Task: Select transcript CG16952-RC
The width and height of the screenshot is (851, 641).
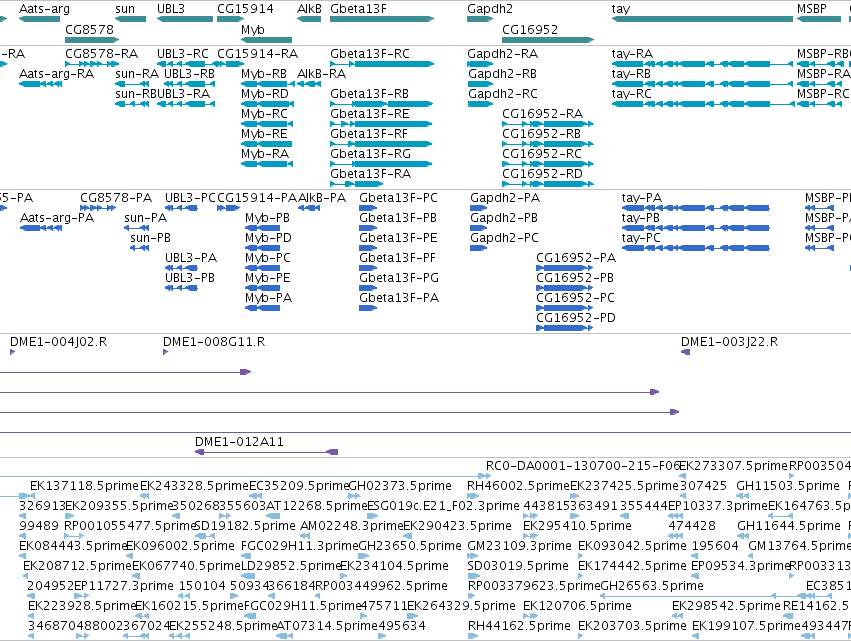Action: tap(542, 154)
